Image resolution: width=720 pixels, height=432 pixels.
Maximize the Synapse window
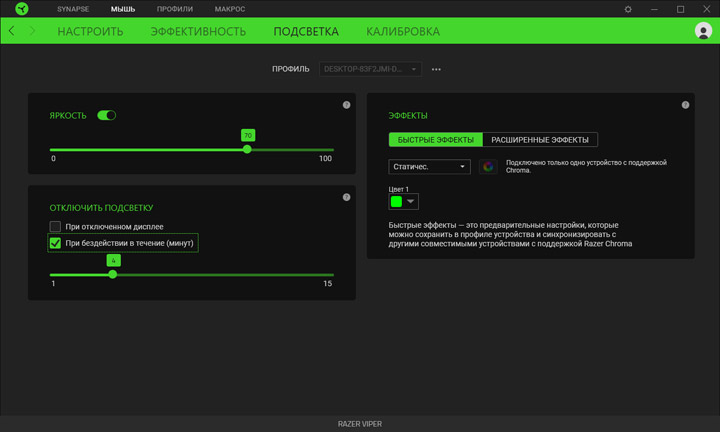click(680, 9)
